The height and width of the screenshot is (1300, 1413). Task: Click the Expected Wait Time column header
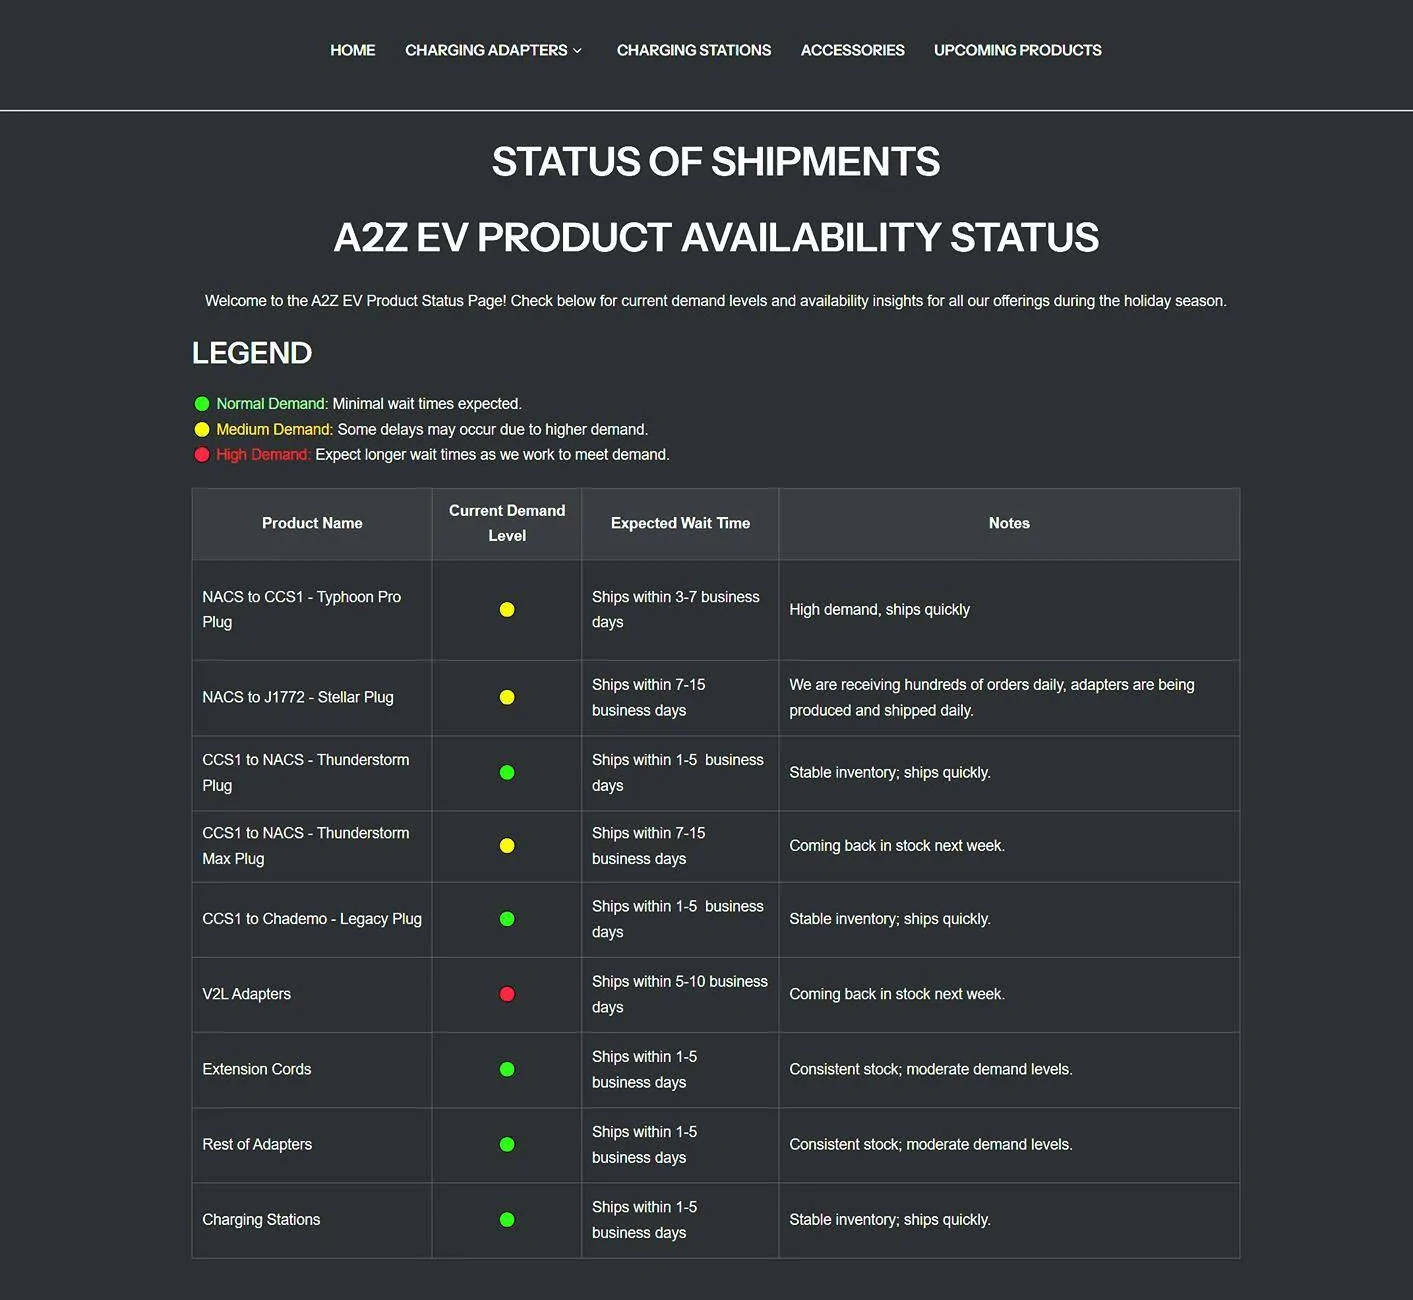pyautogui.click(x=680, y=523)
